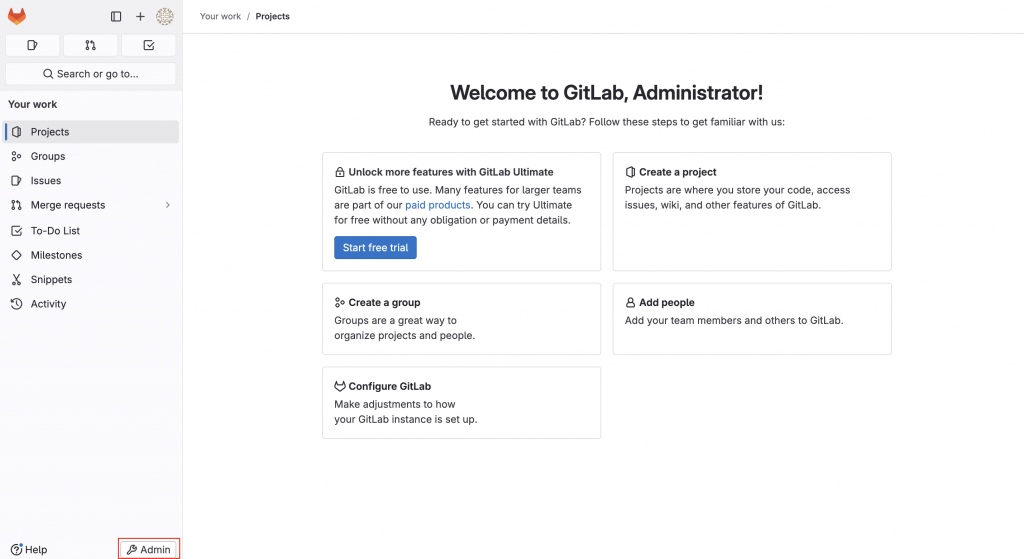The image size is (1024, 559).
Task: Open Activity from the sidebar
Action: (x=91, y=304)
